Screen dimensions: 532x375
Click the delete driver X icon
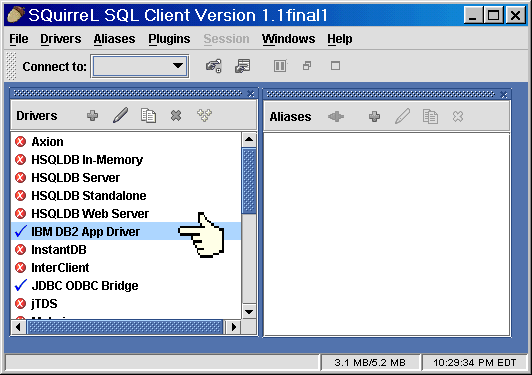click(x=176, y=116)
